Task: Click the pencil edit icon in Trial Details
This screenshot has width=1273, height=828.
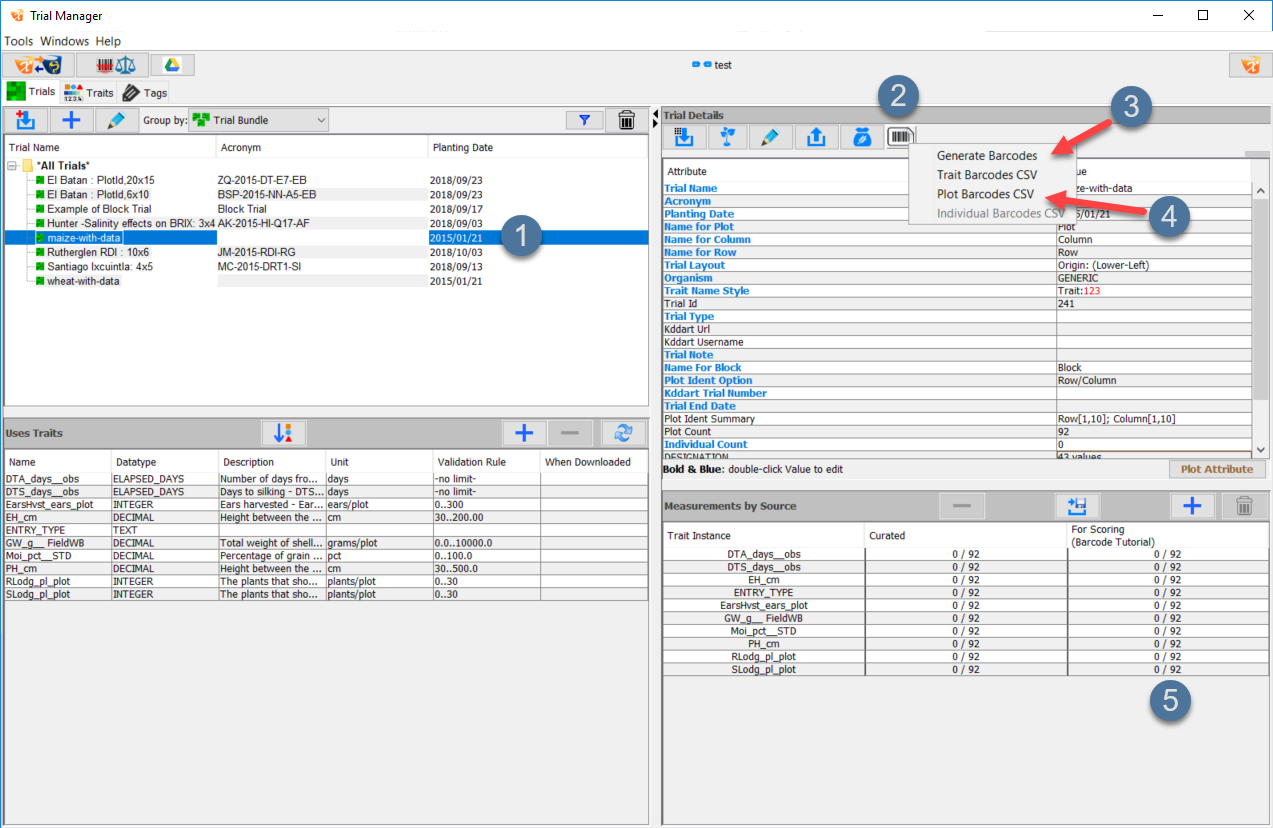Action: click(771, 138)
